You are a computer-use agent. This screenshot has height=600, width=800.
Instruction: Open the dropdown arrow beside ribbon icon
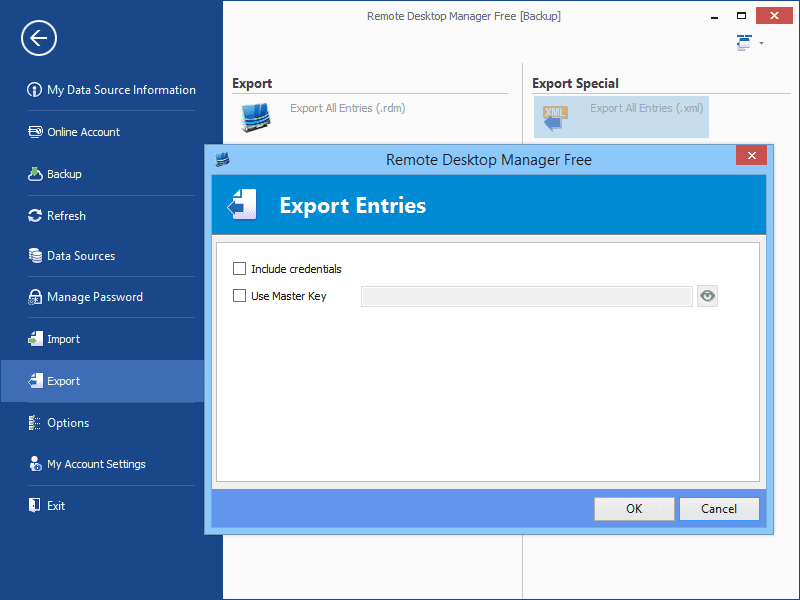[761, 43]
